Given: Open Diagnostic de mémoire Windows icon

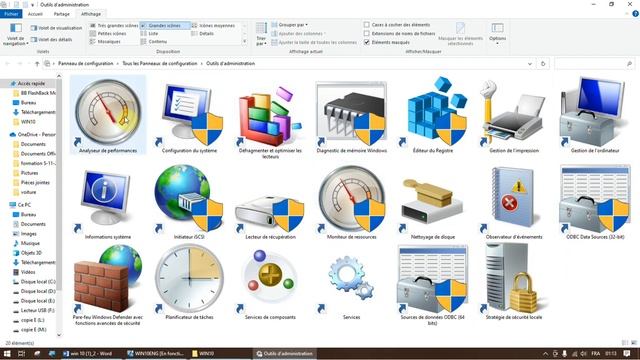Looking at the screenshot, I should click(351, 113).
